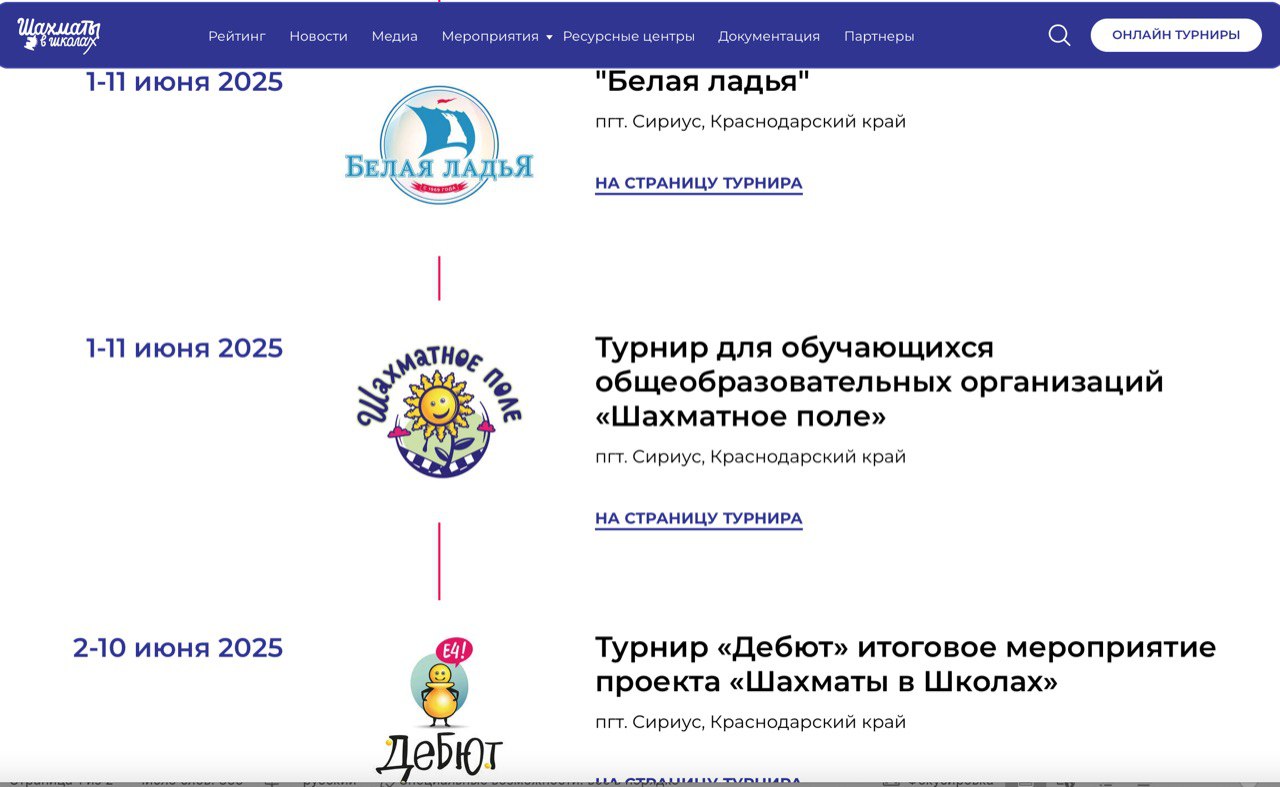Open the Рейтинг menu item
1280x787 pixels.
(x=237, y=36)
